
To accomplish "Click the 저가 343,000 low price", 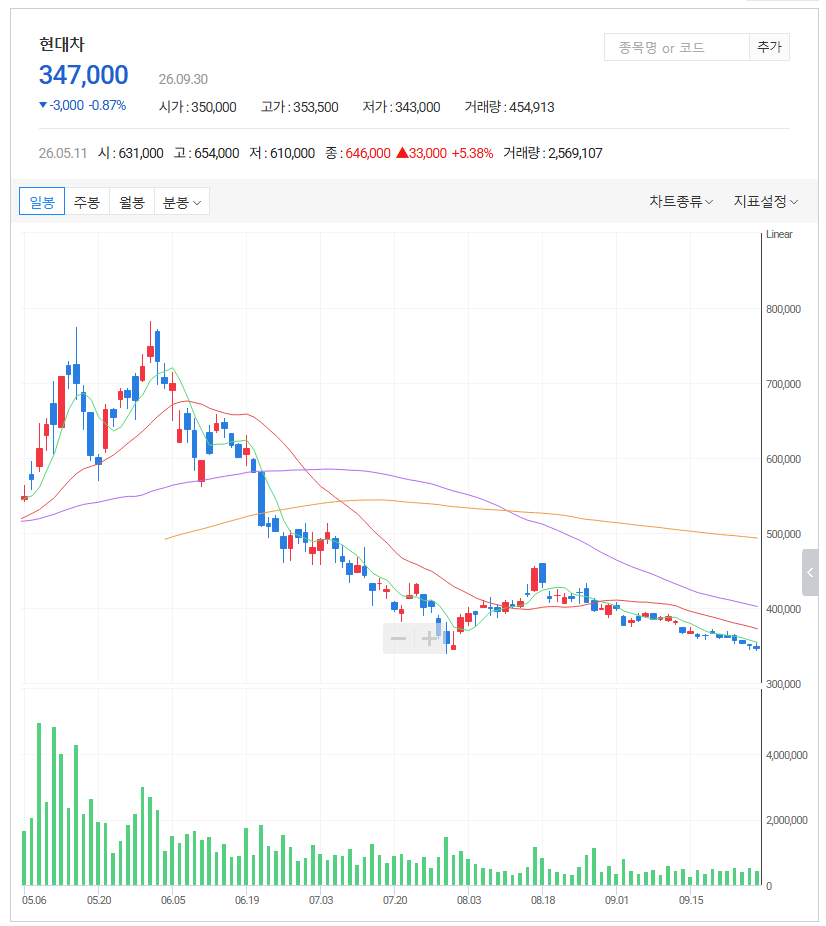I will point(401,107).
